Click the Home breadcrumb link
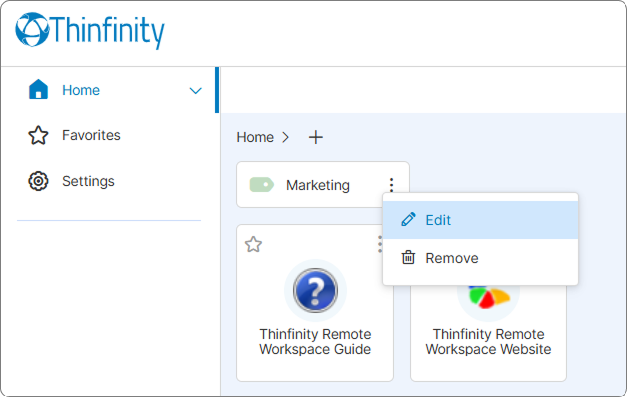 [255, 138]
